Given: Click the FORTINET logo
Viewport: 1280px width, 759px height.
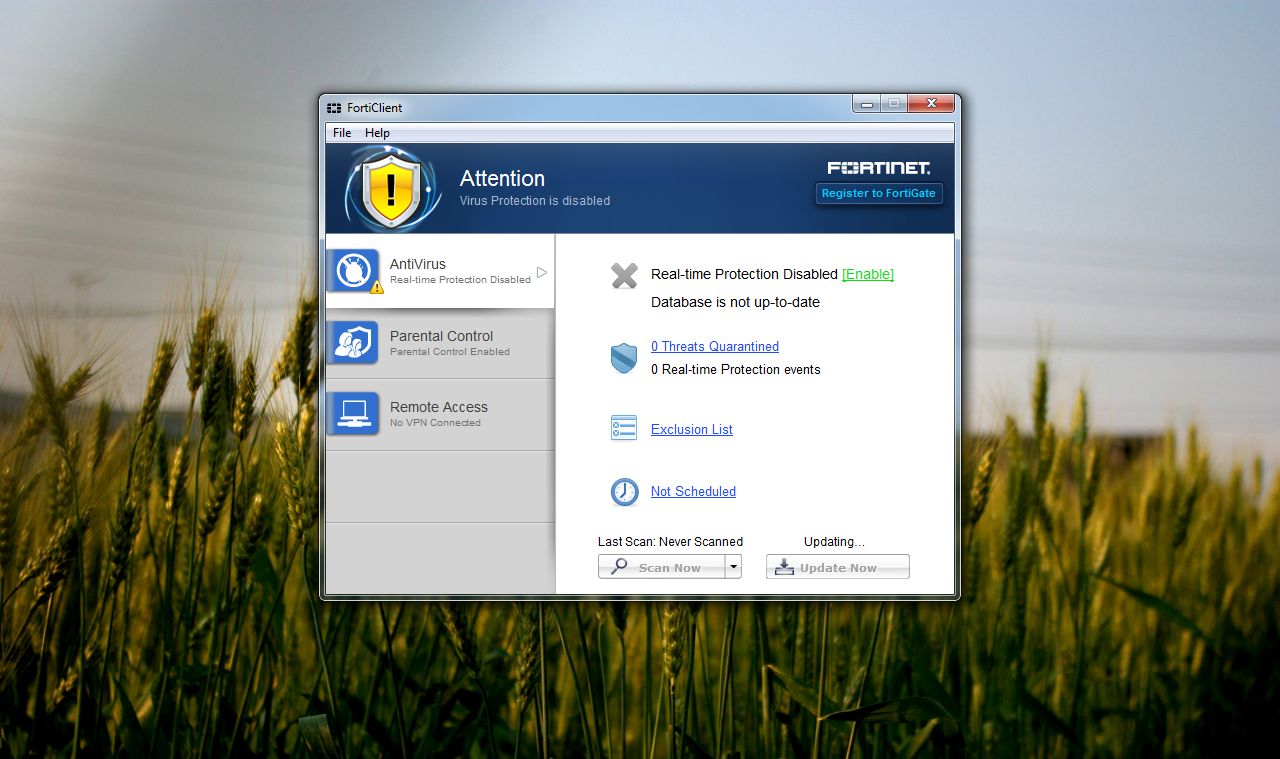Looking at the screenshot, I should click(x=878, y=167).
